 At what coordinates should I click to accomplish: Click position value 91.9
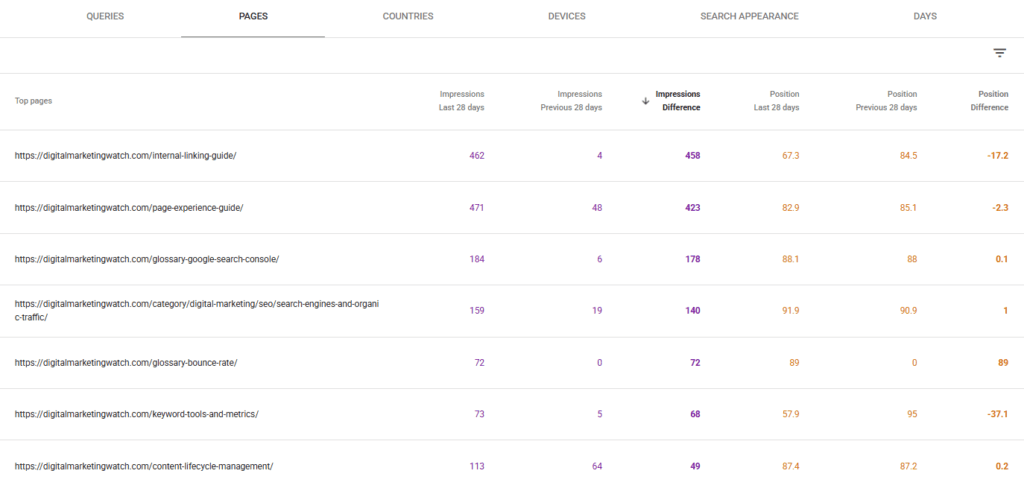coord(791,311)
